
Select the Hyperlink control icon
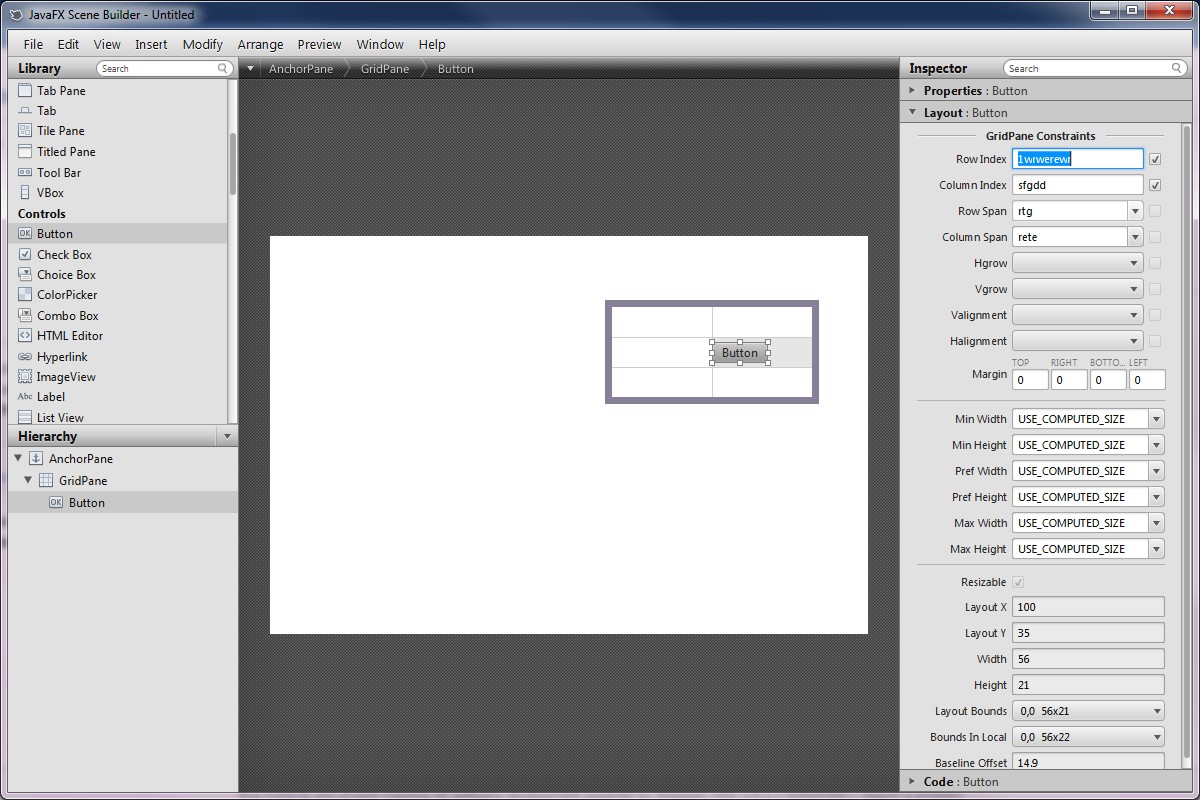[x=25, y=357]
